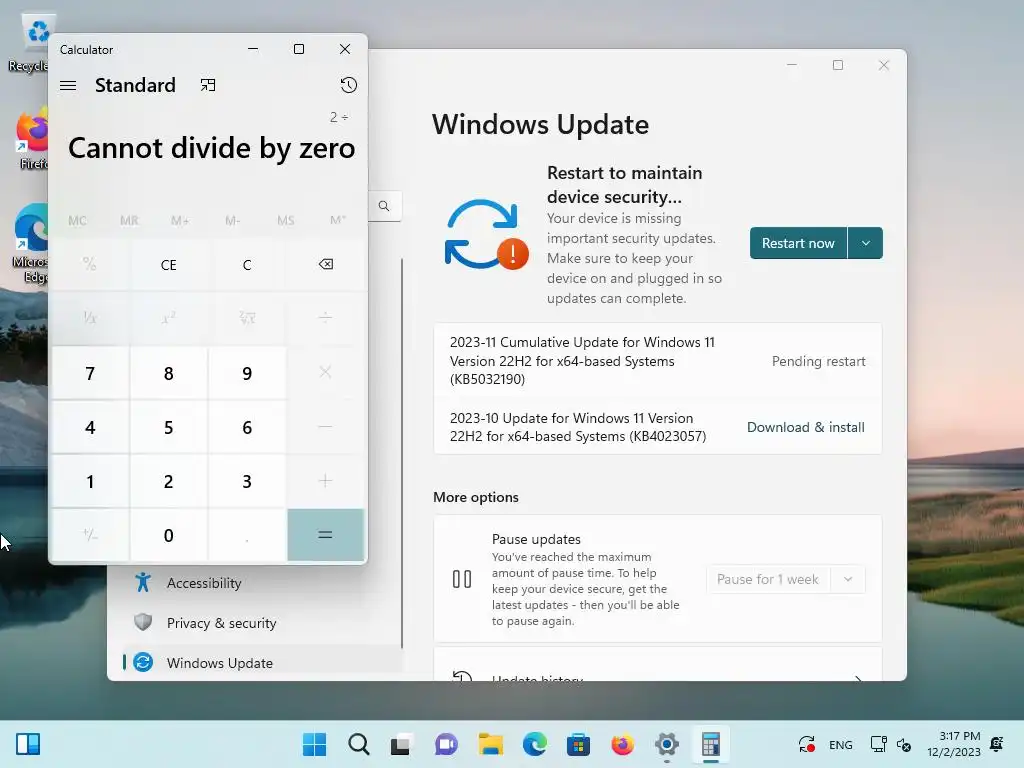Open notification bell in system tray

[997, 744]
